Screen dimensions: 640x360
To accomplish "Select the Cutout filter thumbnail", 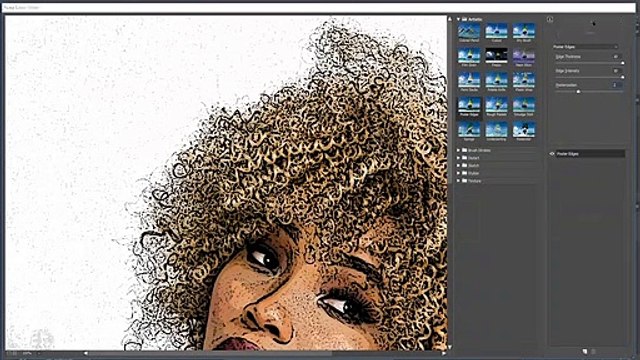I will click(496, 31).
